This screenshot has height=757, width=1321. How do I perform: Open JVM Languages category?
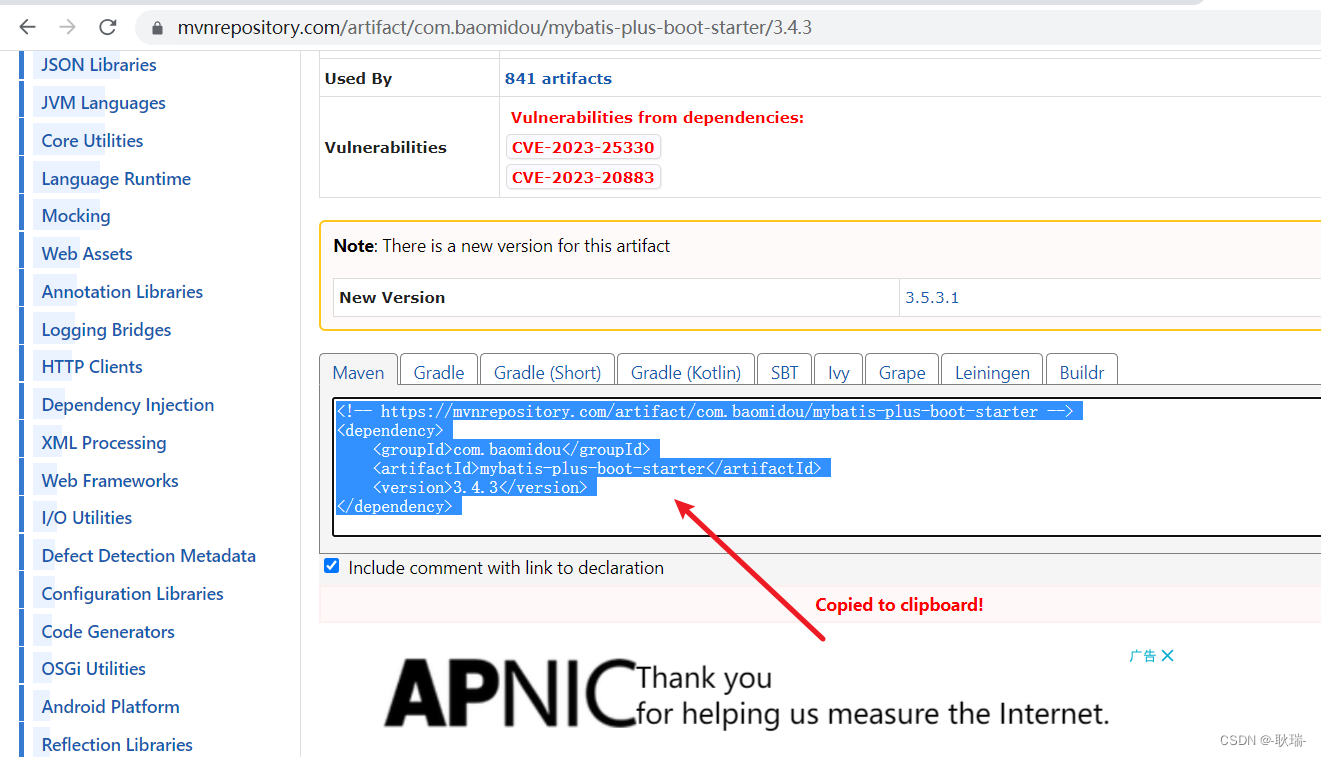click(x=104, y=103)
